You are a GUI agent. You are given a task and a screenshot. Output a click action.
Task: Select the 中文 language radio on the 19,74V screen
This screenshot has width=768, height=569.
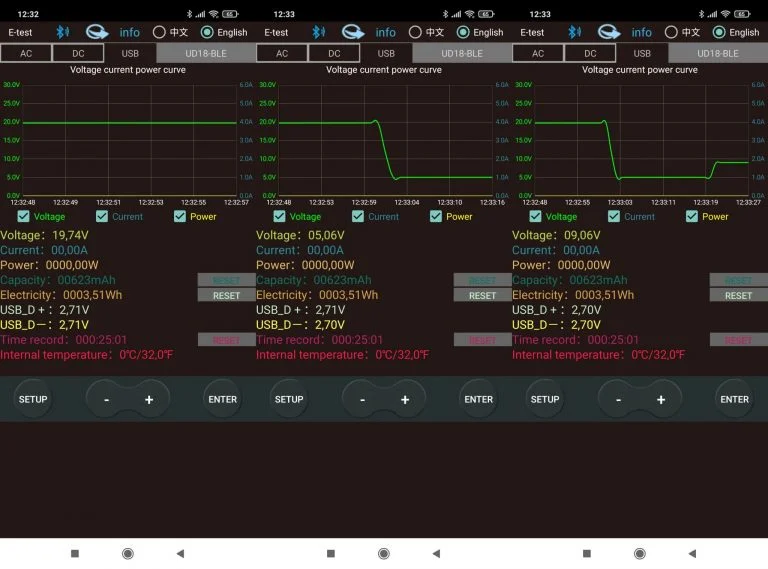pos(159,32)
